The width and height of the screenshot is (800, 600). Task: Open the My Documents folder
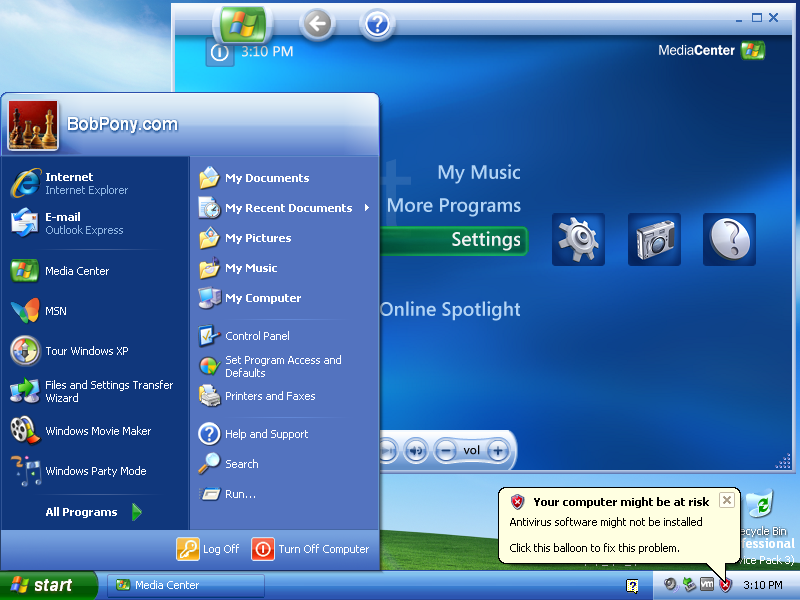(x=283, y=178)
